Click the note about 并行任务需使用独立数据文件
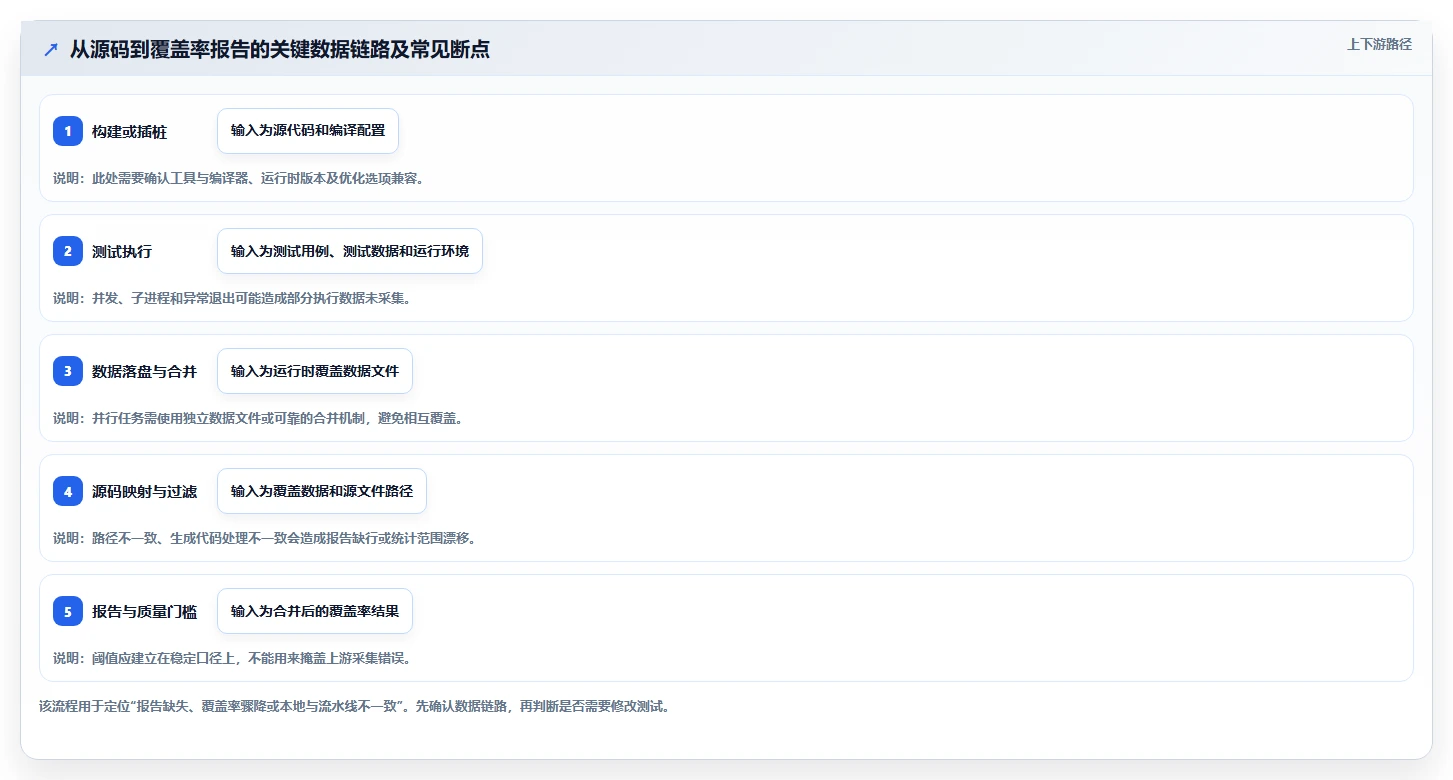The height and width of the screenshot is (780, 1453). click(x=258, y=418)
